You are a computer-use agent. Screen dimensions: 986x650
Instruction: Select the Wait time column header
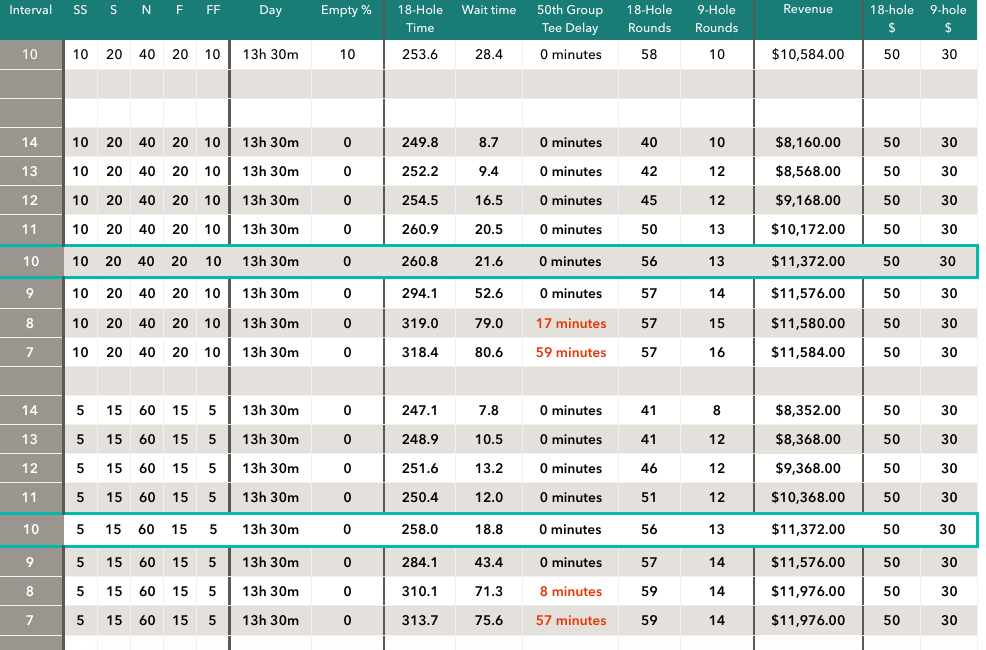pyautogui.click(x=489, y=10)
